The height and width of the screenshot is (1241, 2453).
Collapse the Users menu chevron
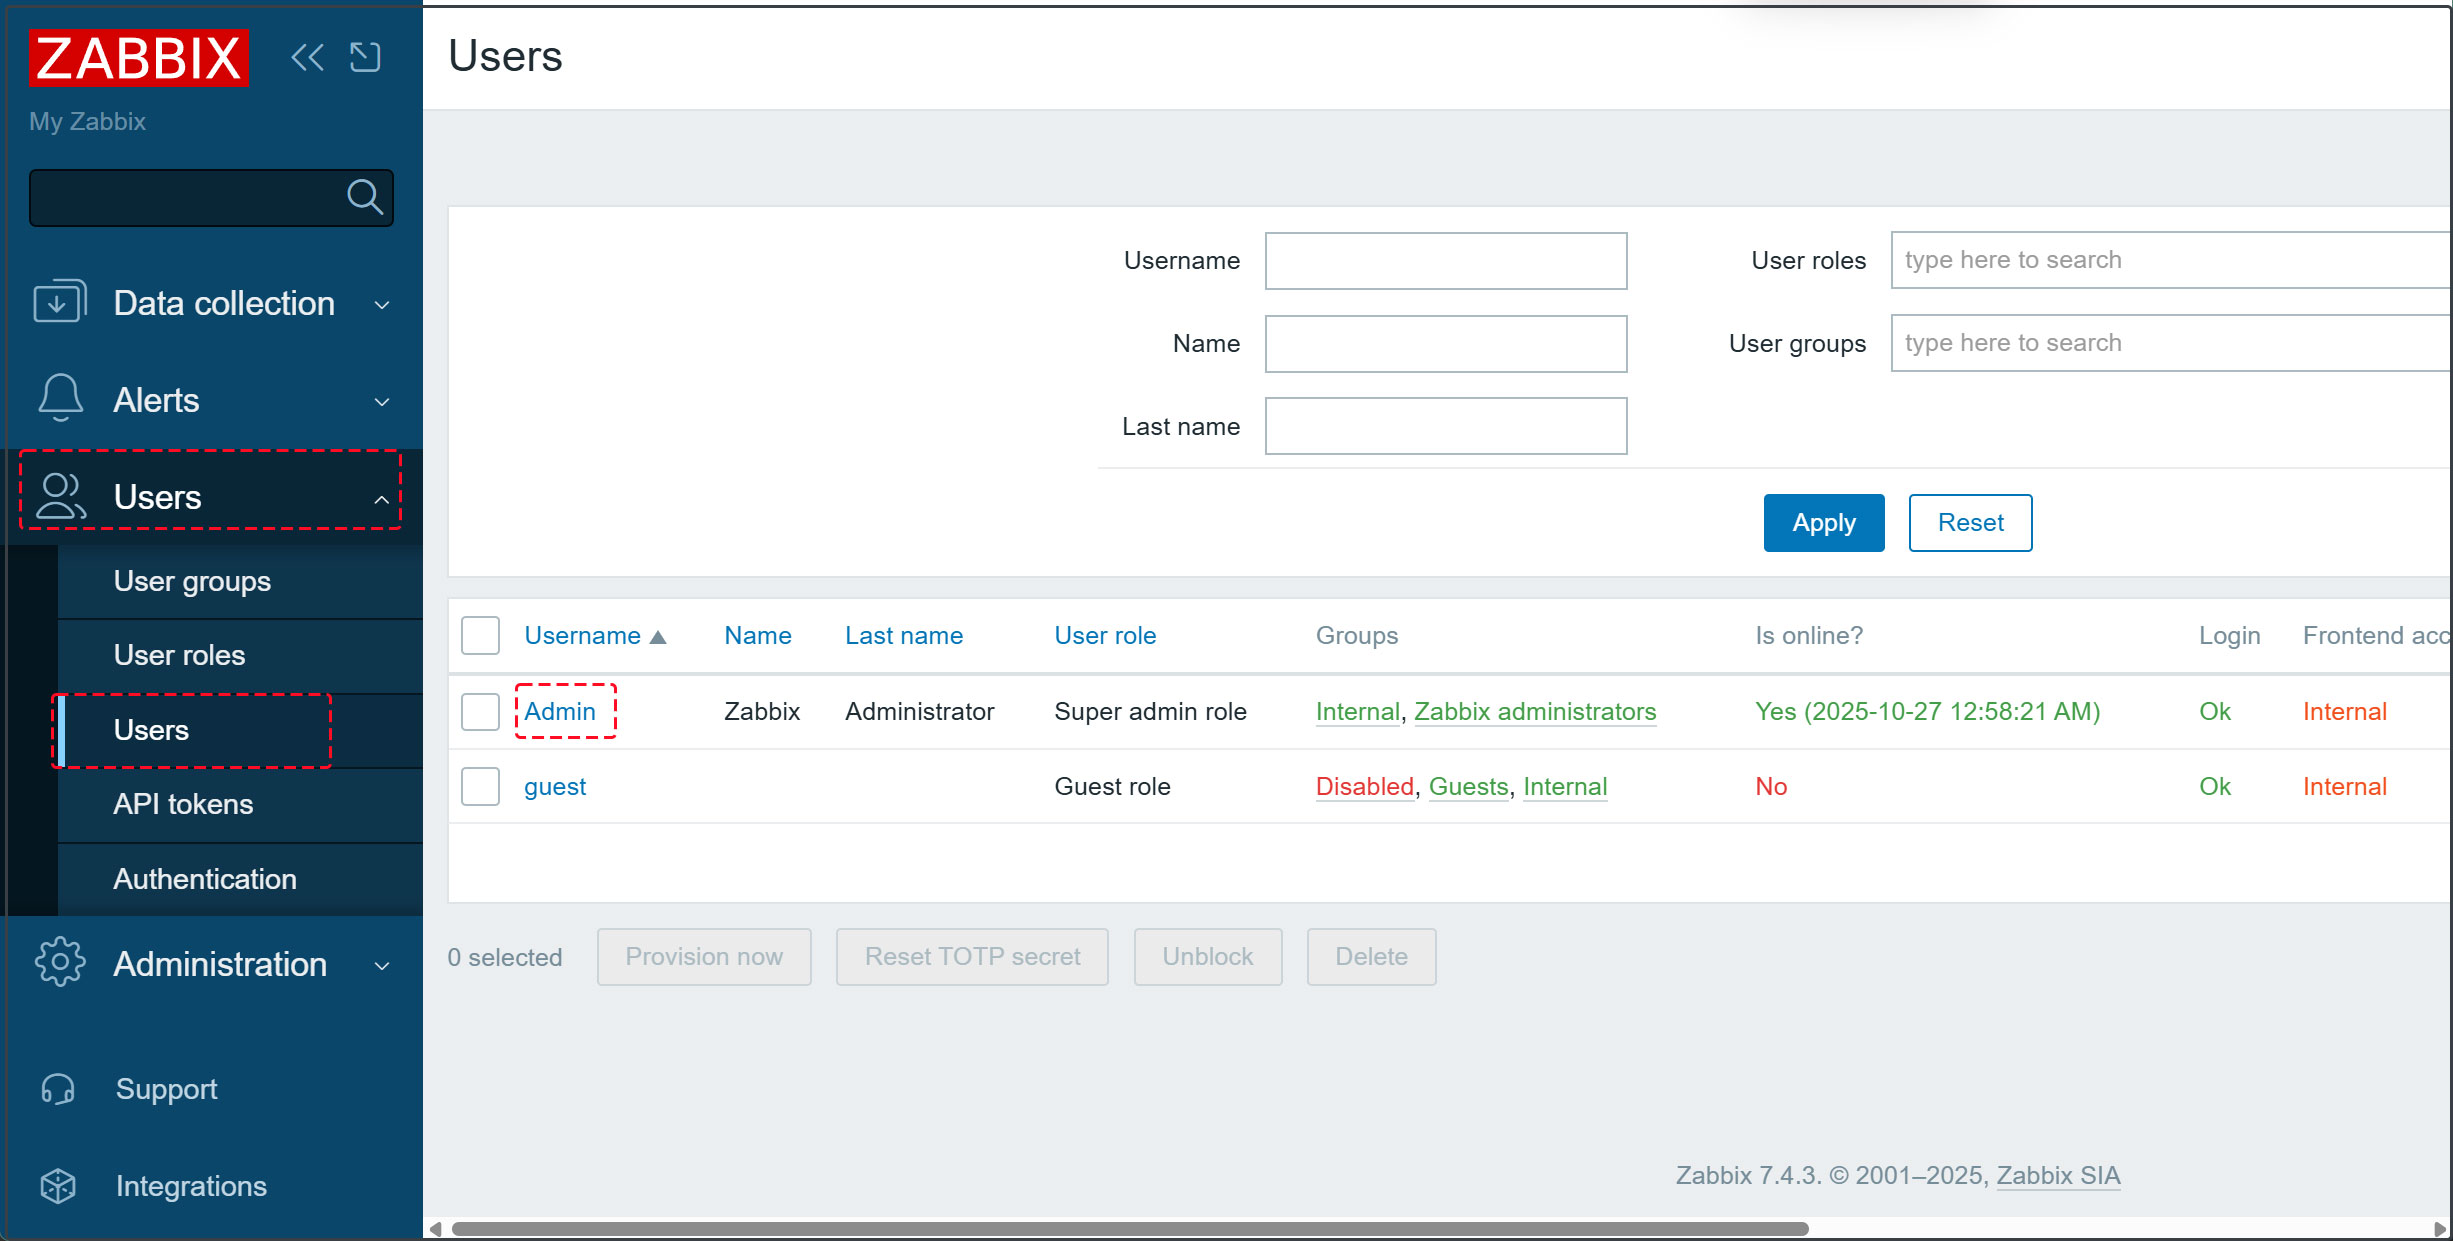point(381,498)
